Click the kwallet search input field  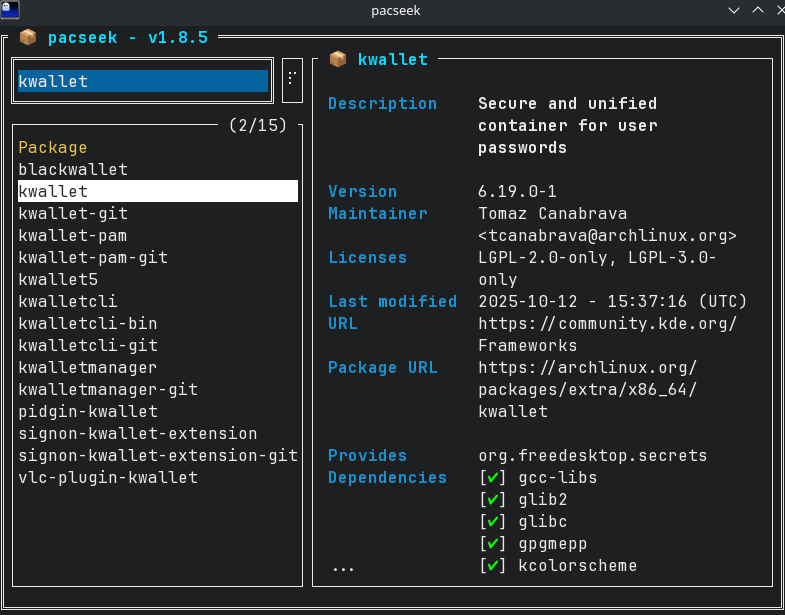pos(142,81)
